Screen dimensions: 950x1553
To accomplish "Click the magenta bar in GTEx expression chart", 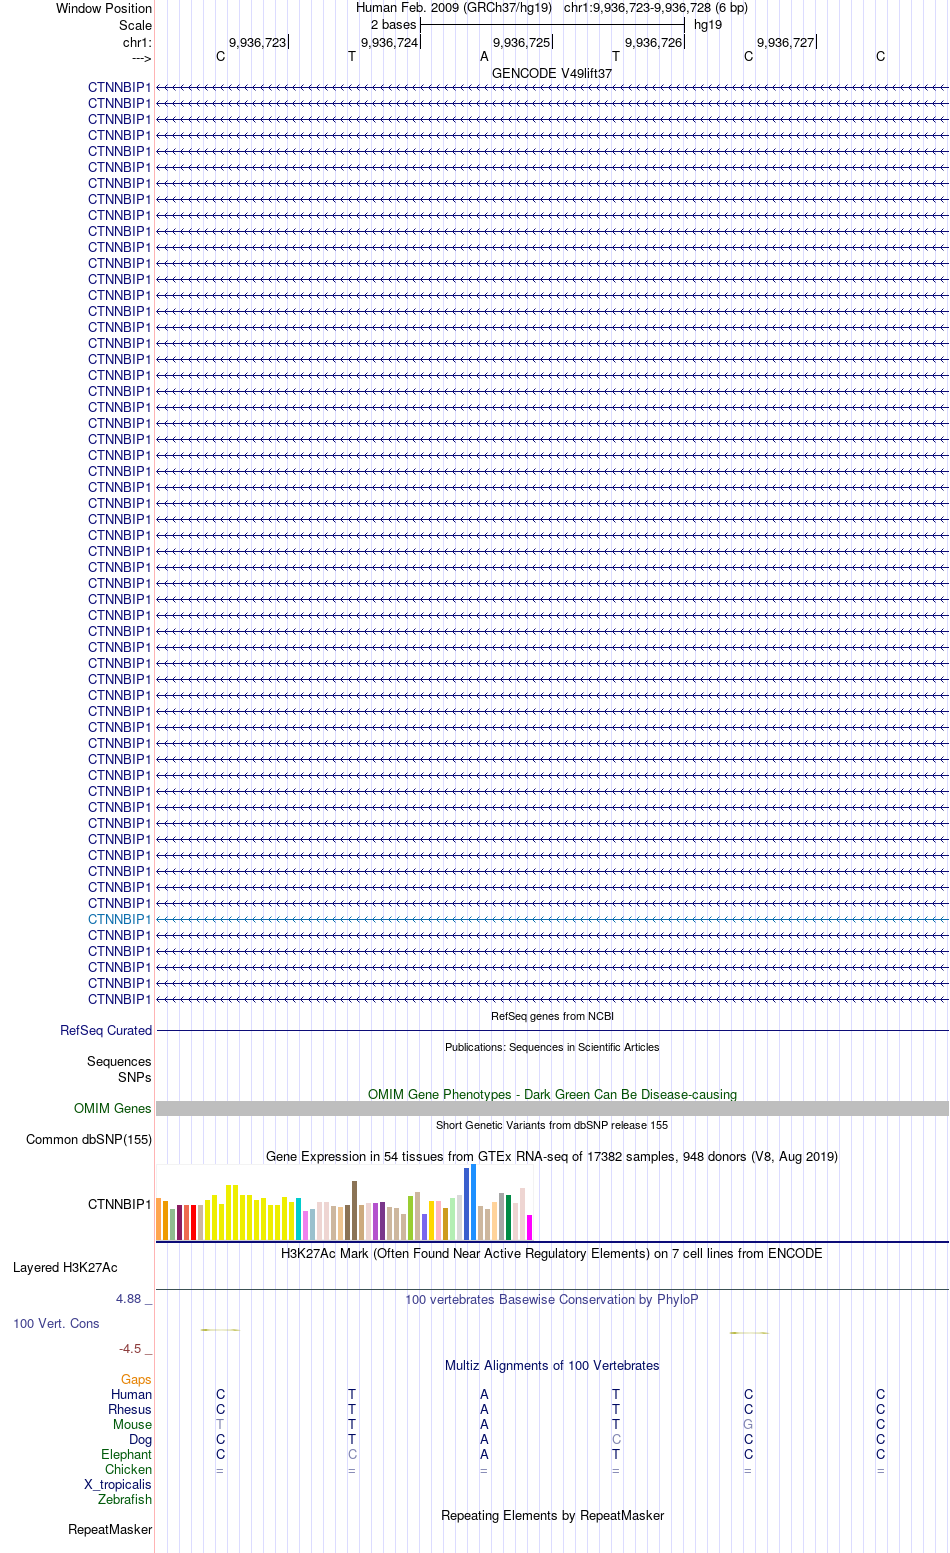I will (x=529, y=1227).
